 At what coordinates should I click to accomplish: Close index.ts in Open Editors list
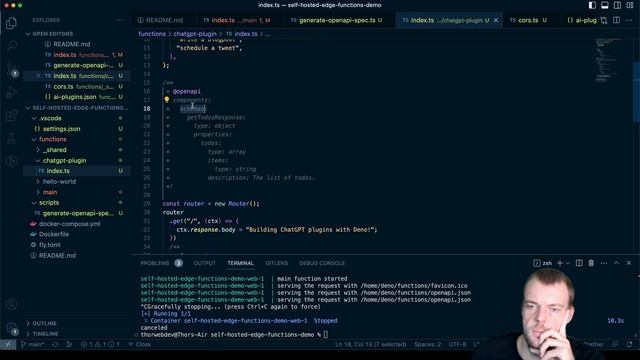(38, 76)
